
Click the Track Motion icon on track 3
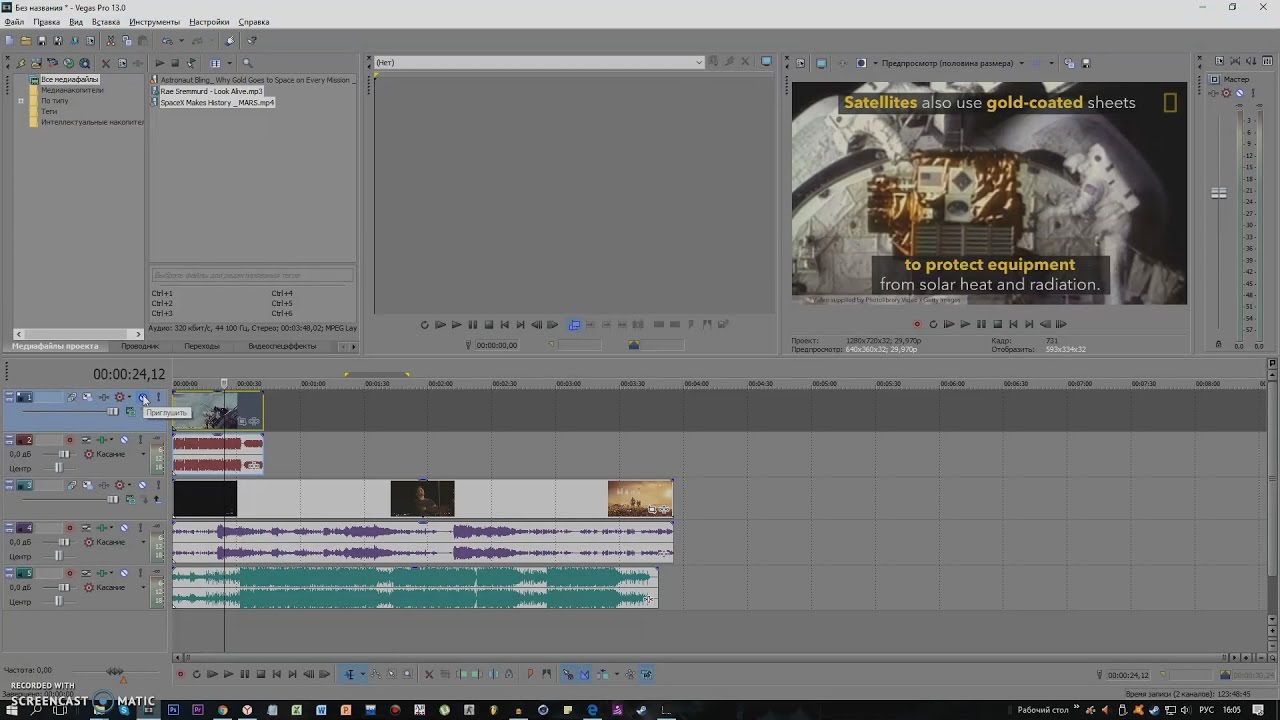(87, 485)
